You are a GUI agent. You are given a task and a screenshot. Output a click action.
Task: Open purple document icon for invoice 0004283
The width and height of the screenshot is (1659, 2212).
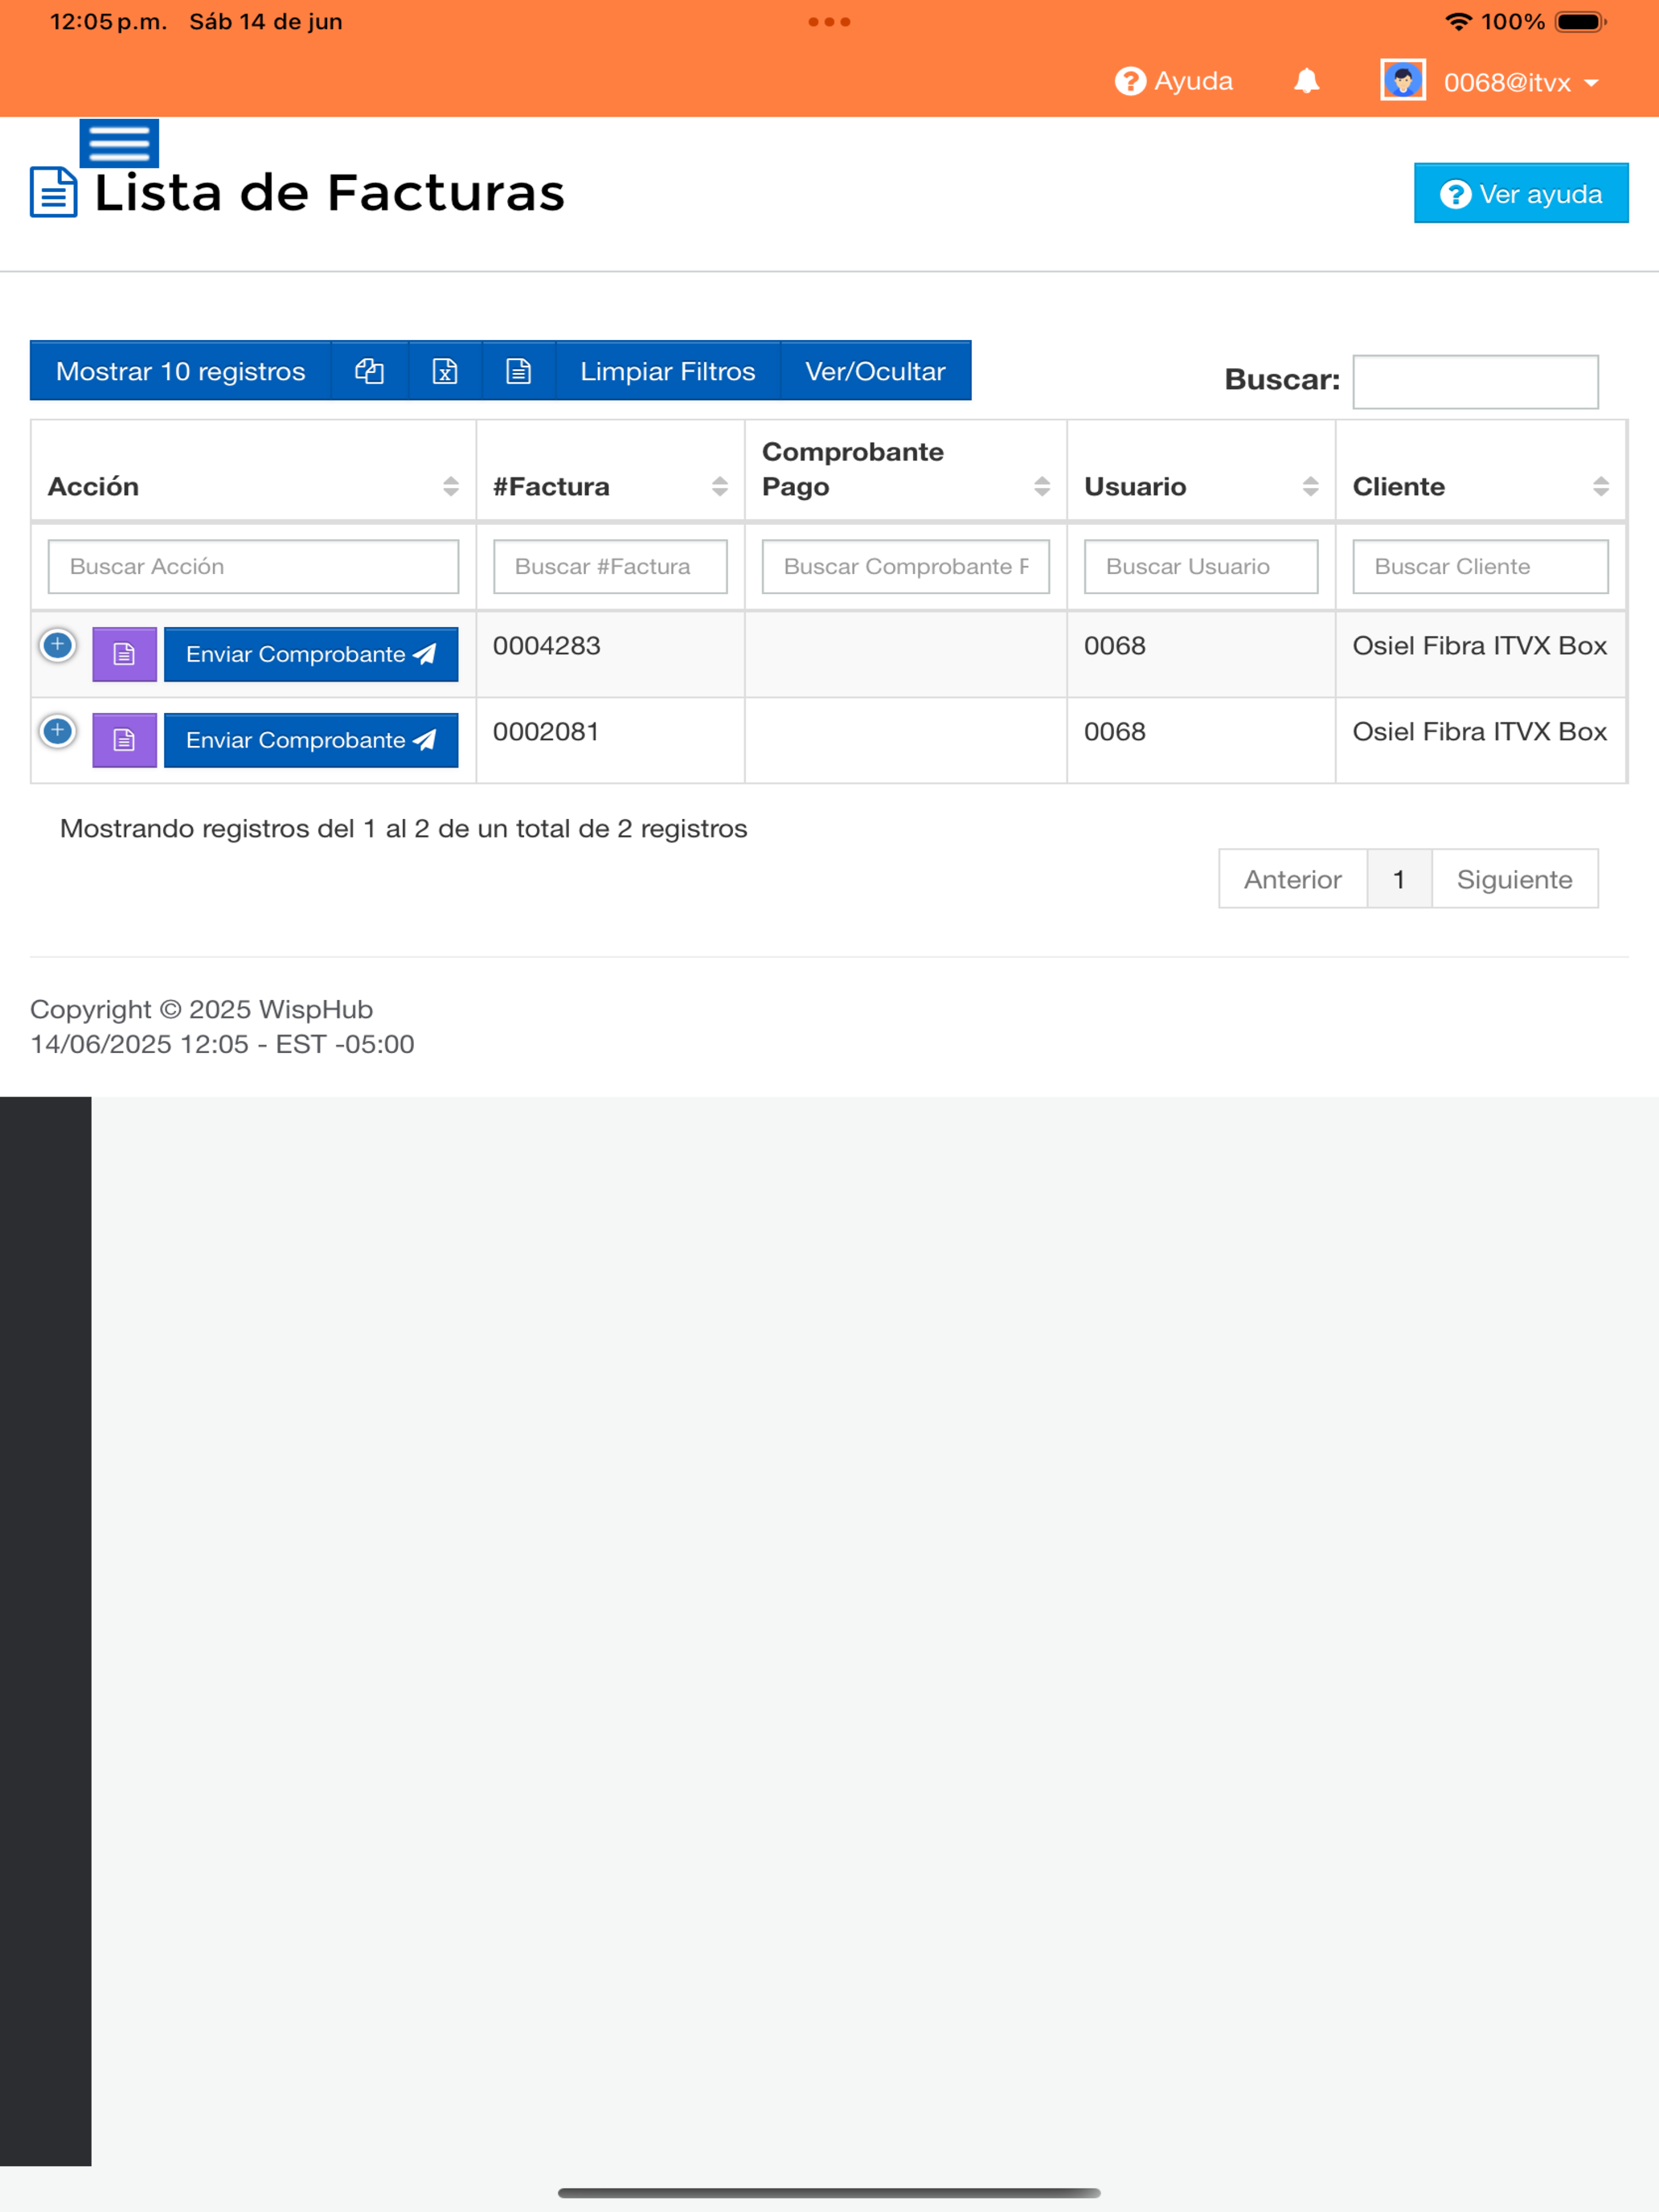pos(124,654)
